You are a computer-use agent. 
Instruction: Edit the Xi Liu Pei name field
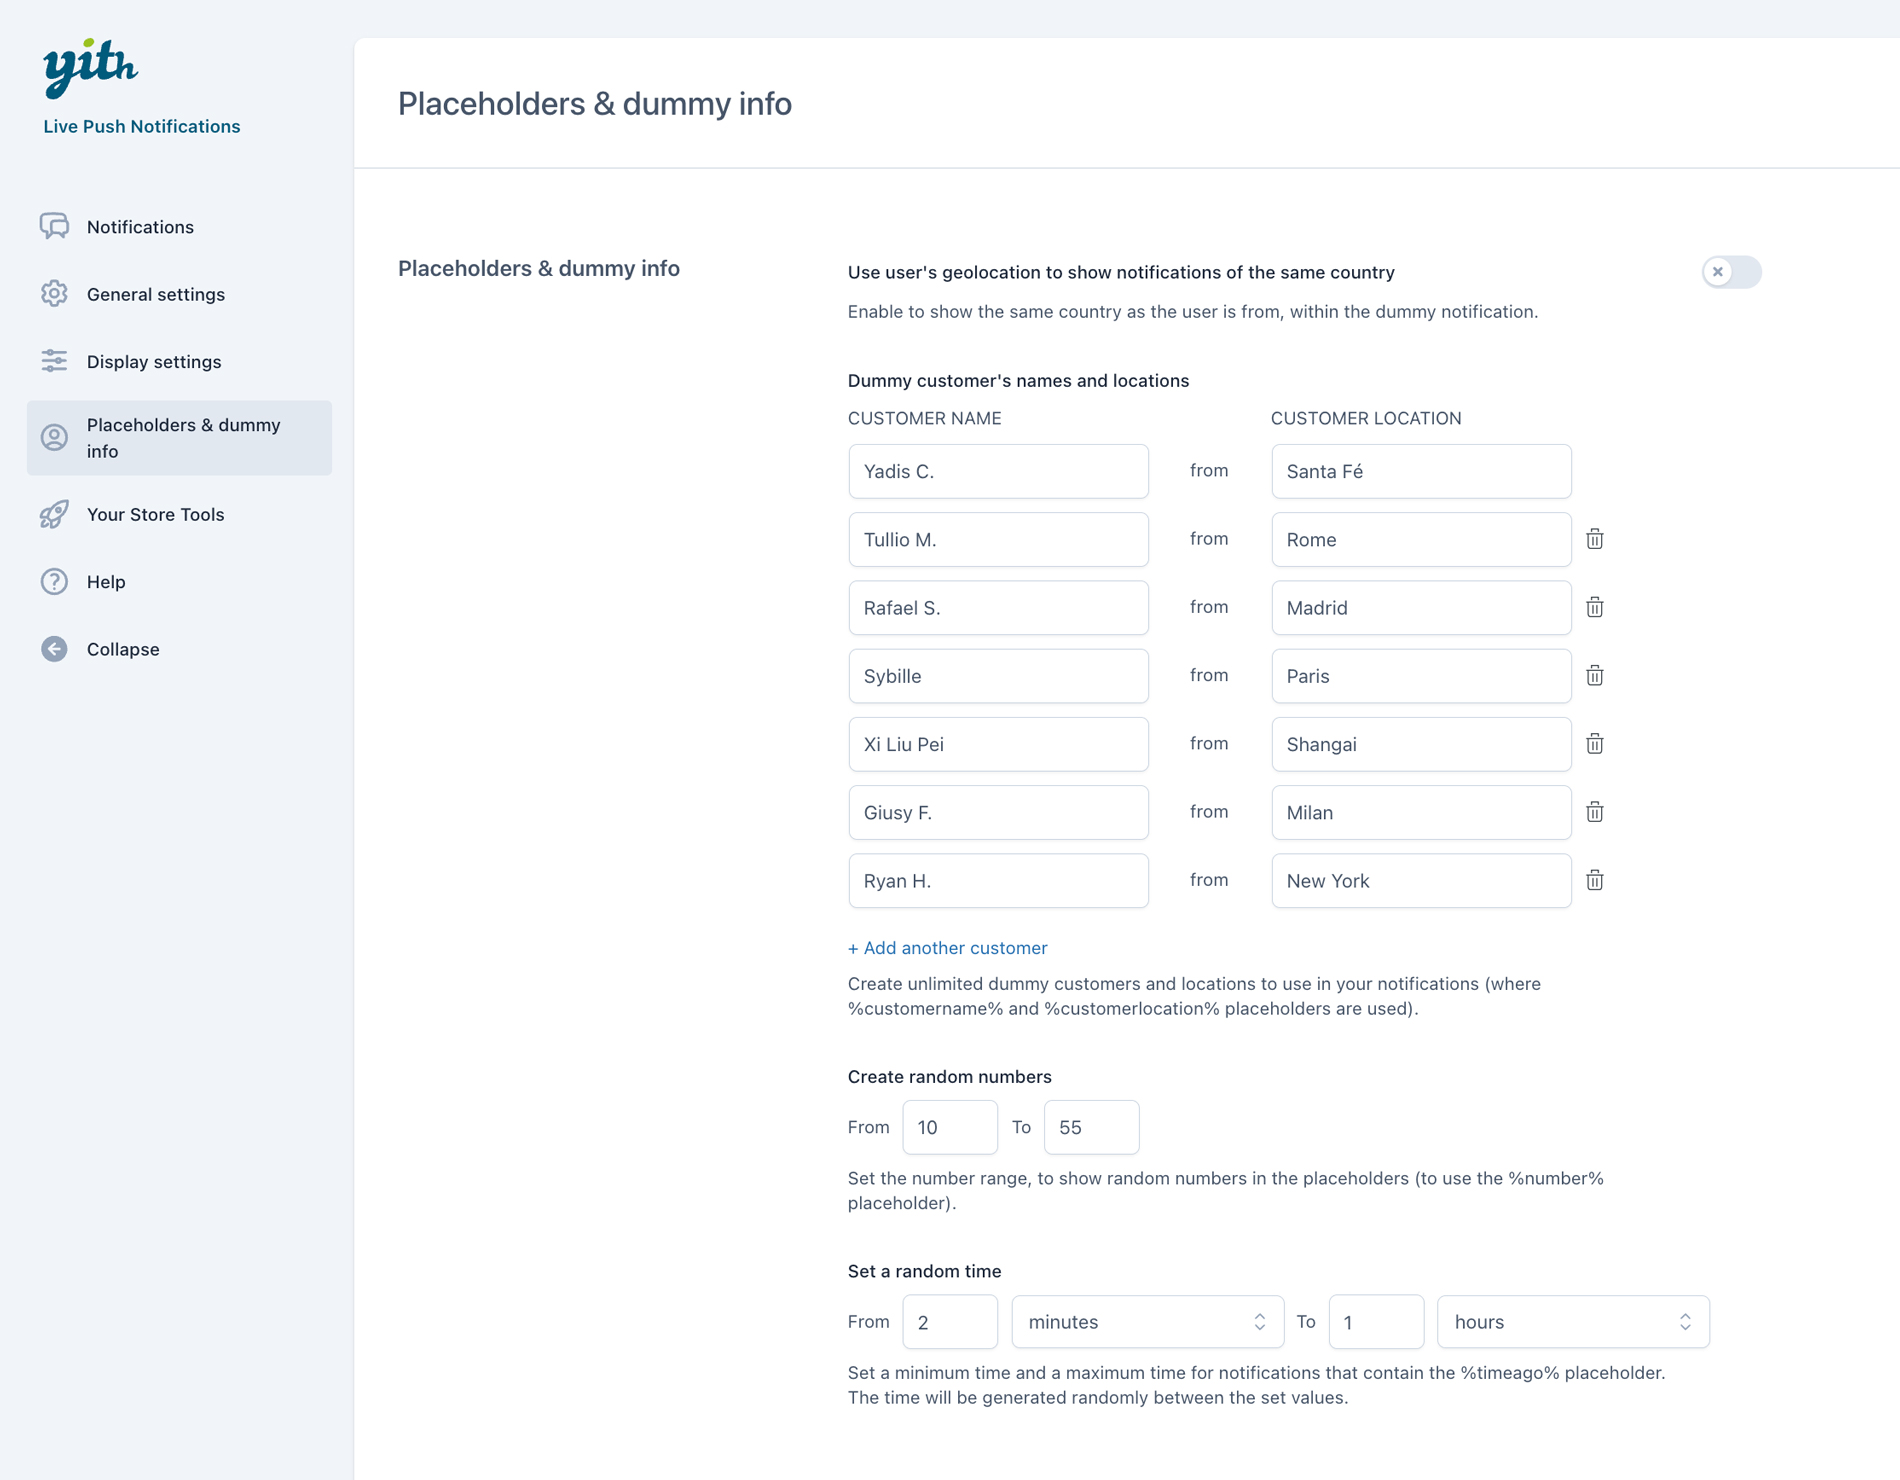point(998,744)
